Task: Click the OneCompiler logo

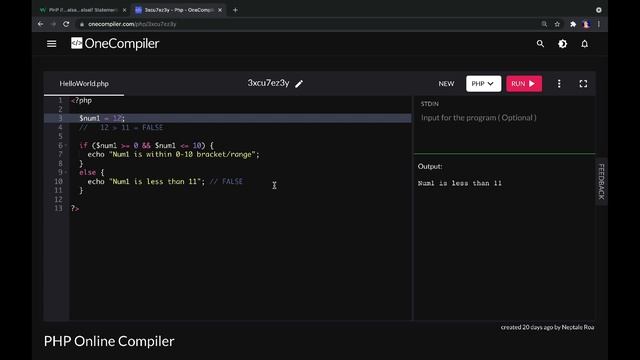Action: click(x=115, y=43)
